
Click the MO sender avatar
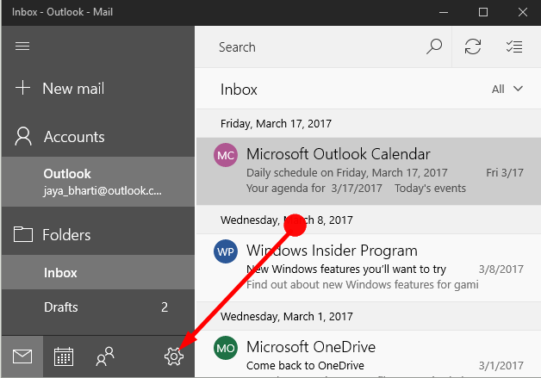click(x=226, y=348)
